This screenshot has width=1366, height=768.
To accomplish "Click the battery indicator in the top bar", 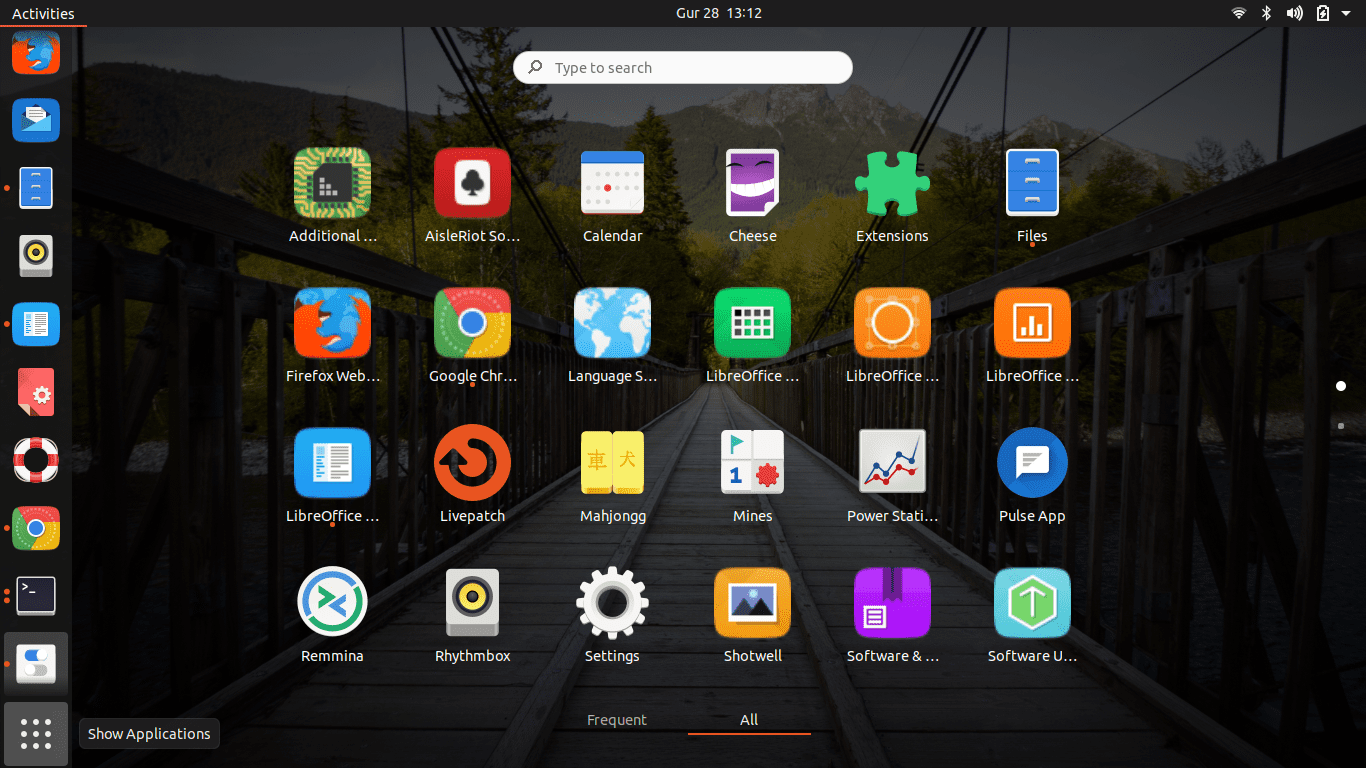I will pyautogui.click(x=1323, y=13).
